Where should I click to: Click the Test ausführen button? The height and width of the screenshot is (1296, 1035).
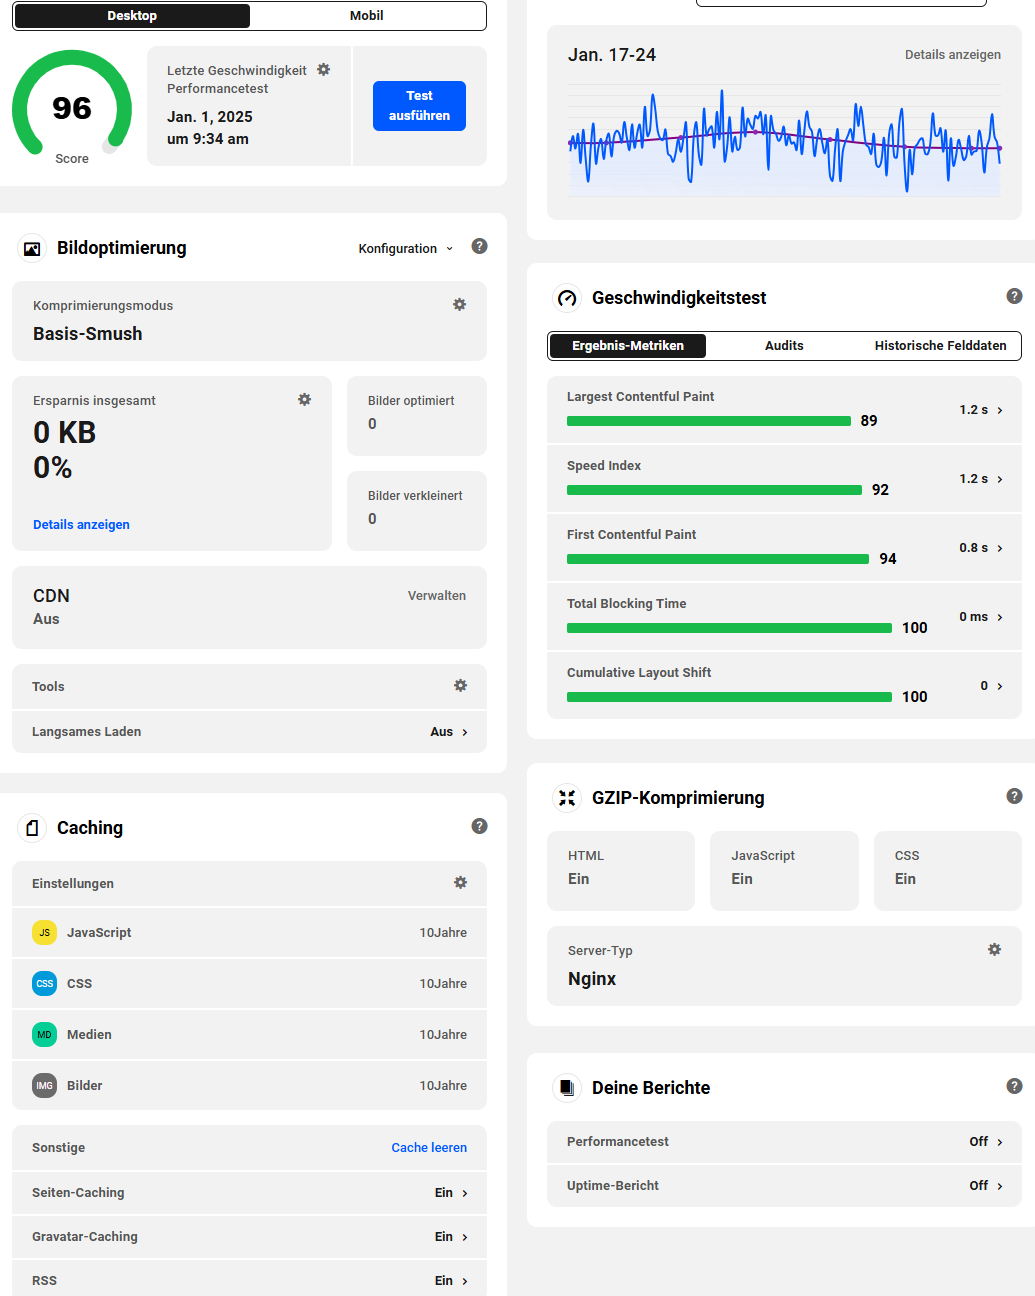[x=419, y=106]
